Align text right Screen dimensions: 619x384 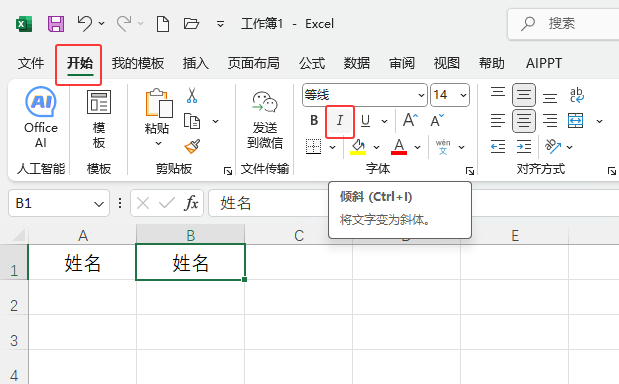point(550,121)
